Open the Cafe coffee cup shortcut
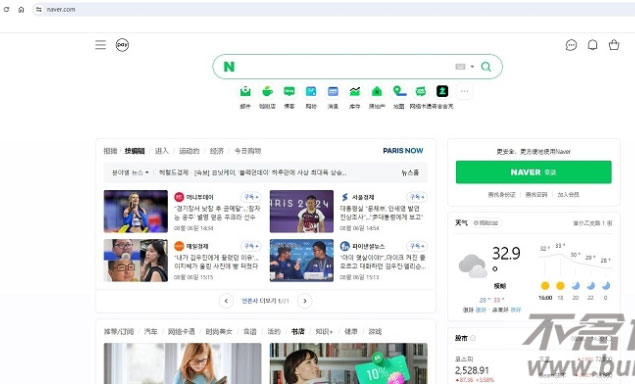This screenshot has width=635, height=384. point(267,92)
